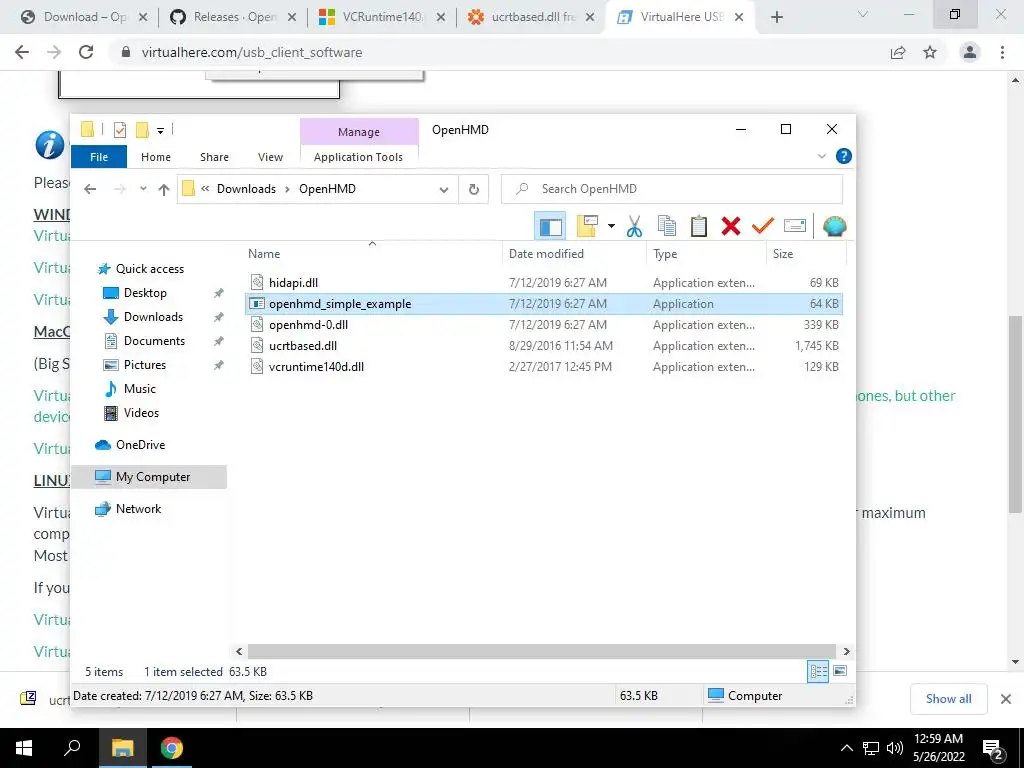Click the Properties quick access toolbar icon
This screenshot has height=768, width=1024.
pos(120,130)
